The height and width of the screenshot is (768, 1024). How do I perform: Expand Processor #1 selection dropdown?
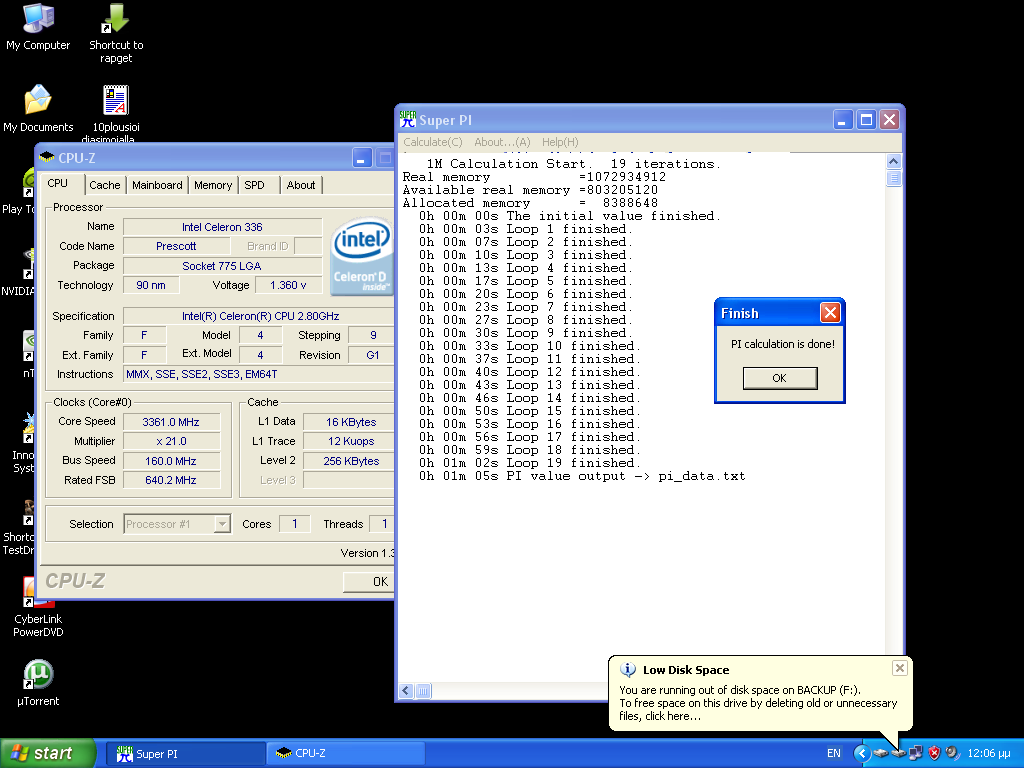pyautogui.click(x=222, y=524)
